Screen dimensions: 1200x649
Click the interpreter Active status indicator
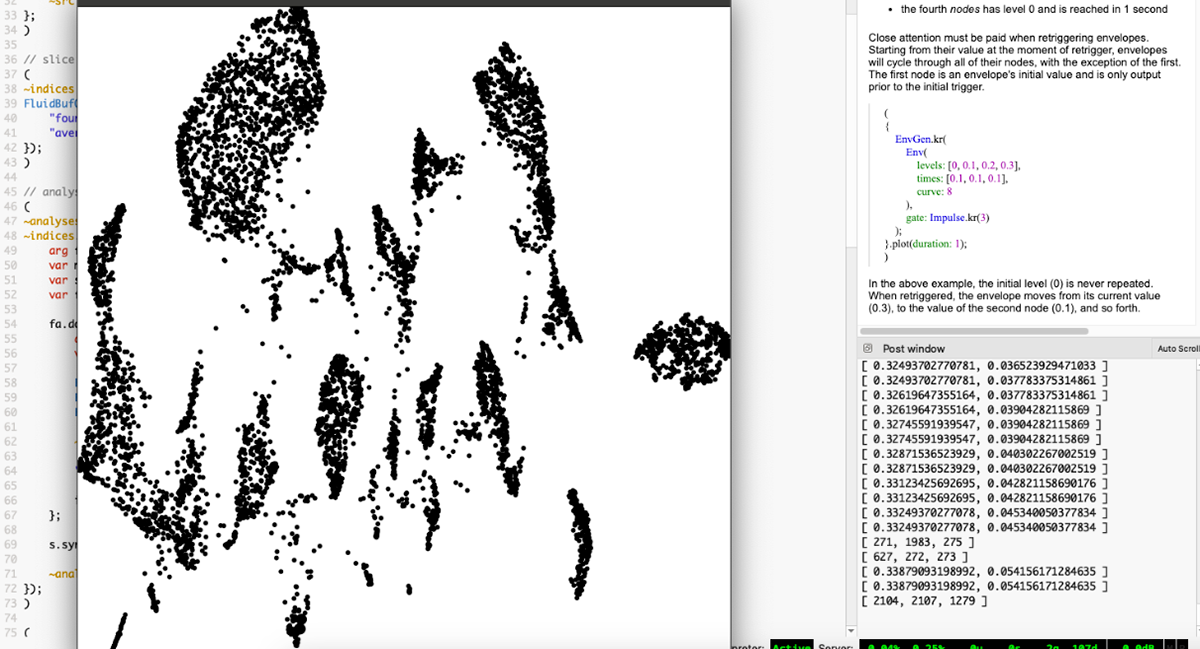coord(793,644)
